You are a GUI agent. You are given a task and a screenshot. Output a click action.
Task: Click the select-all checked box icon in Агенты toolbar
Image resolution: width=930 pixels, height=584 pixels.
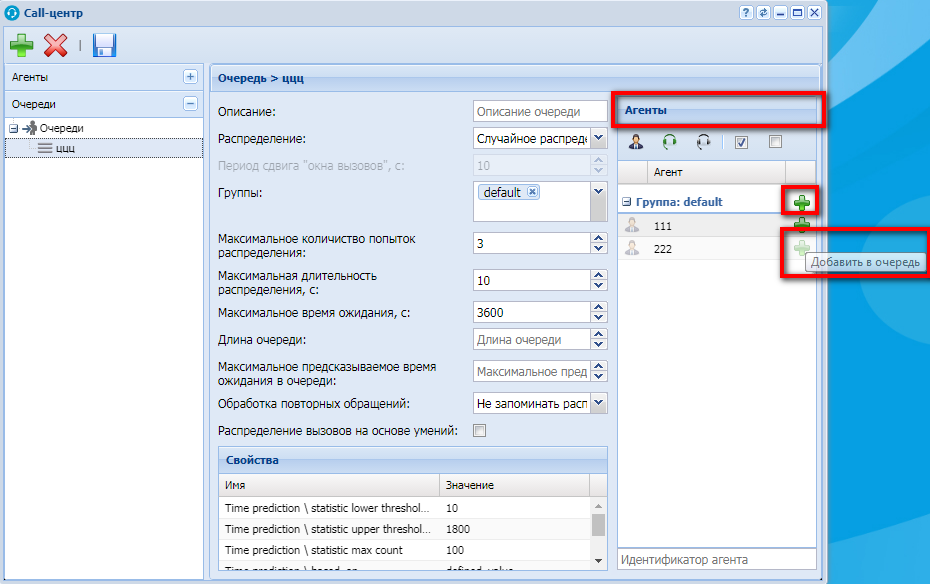741,142
